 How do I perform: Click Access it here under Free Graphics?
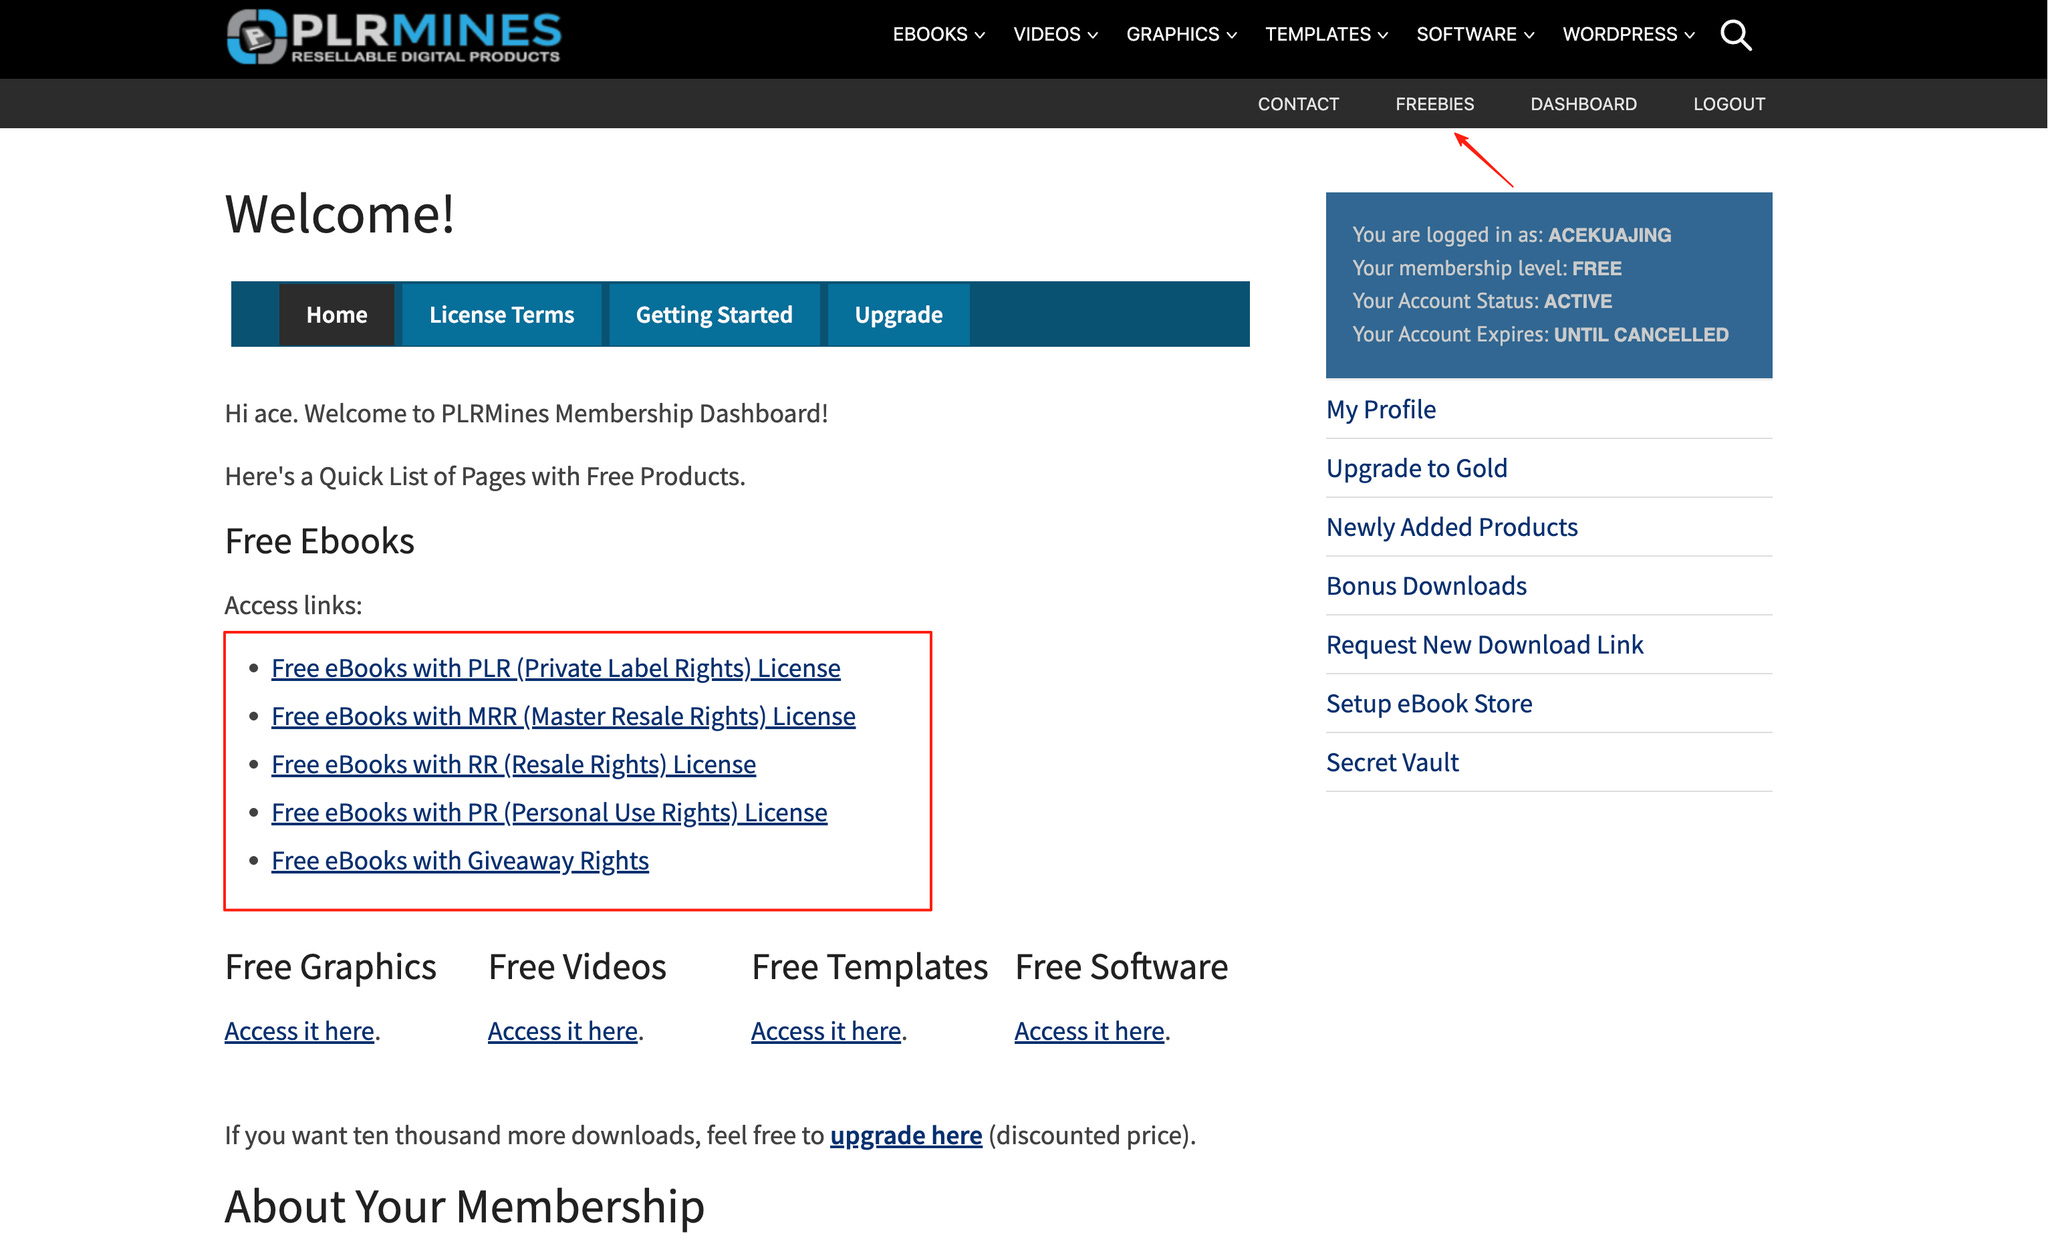coord(299,1031)
